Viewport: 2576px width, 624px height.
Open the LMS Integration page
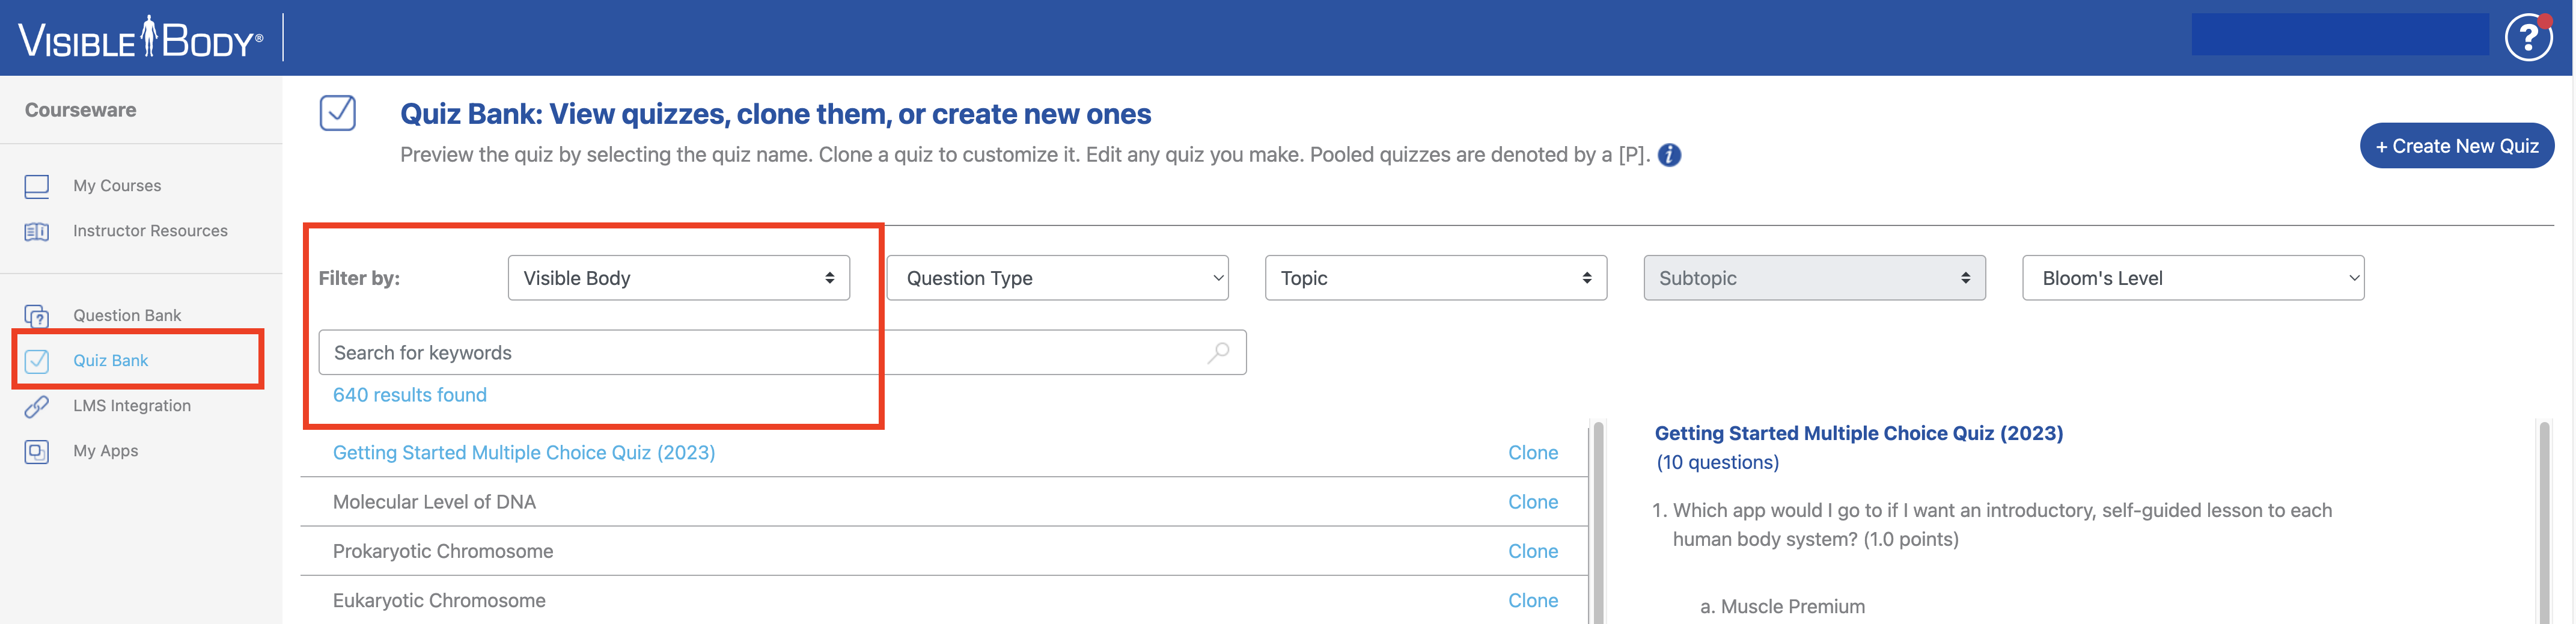131,405
